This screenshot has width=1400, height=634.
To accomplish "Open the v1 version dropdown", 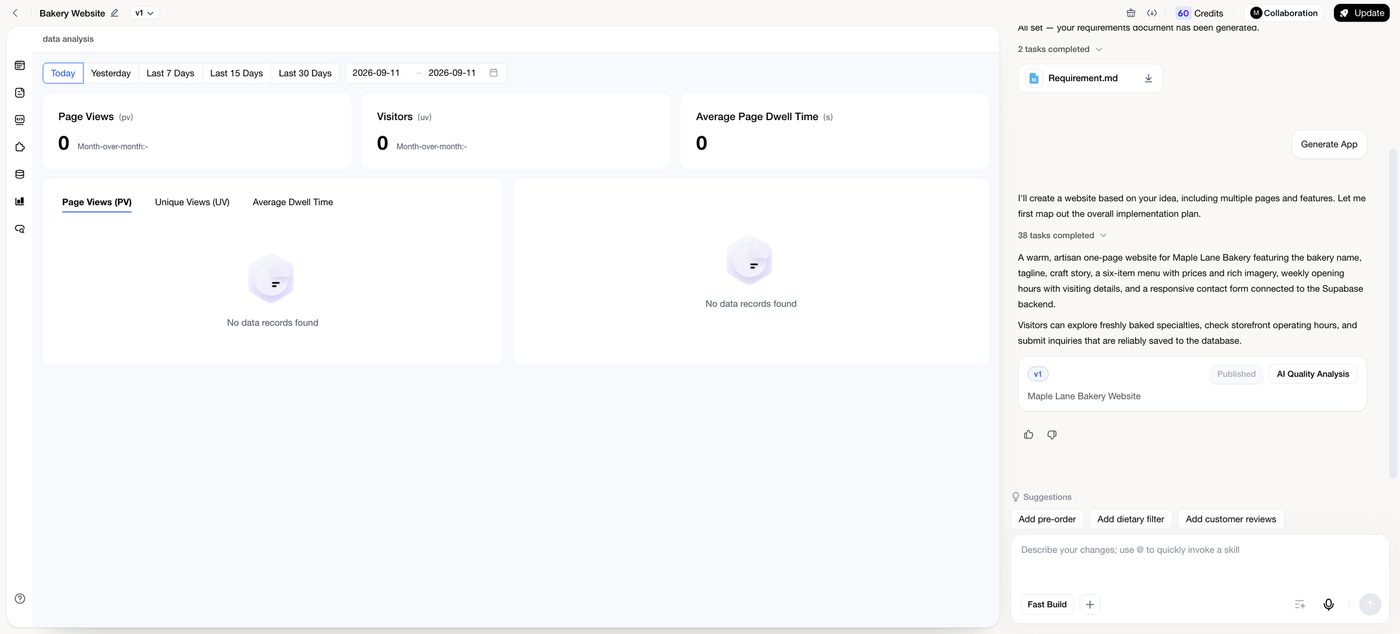I will [x=145, y=13].
